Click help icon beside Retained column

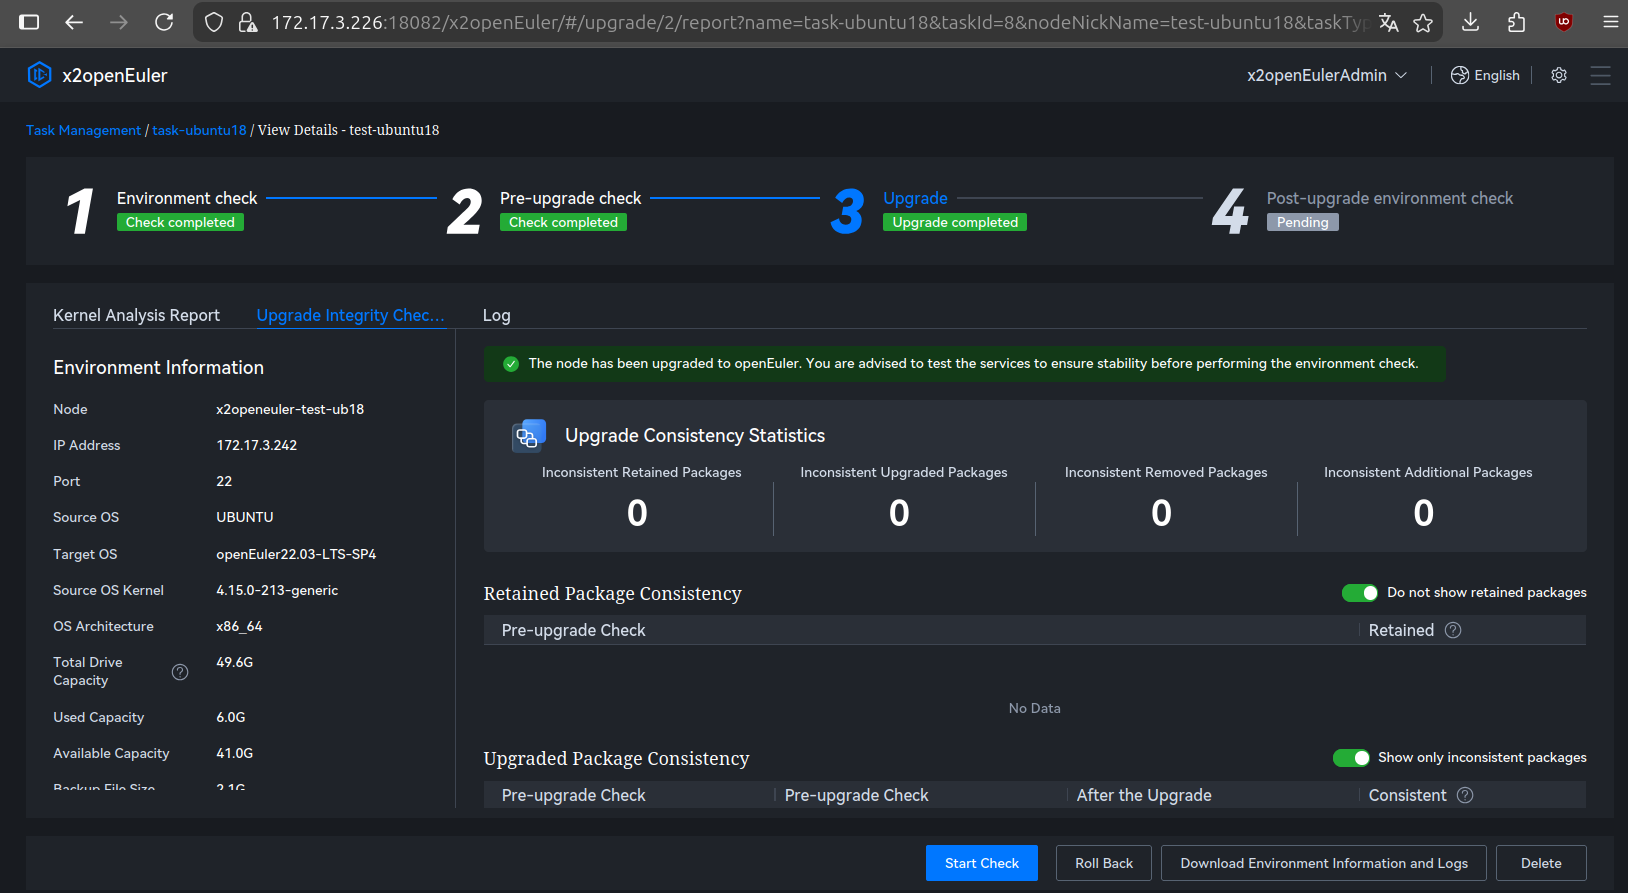pos(1453,630)
